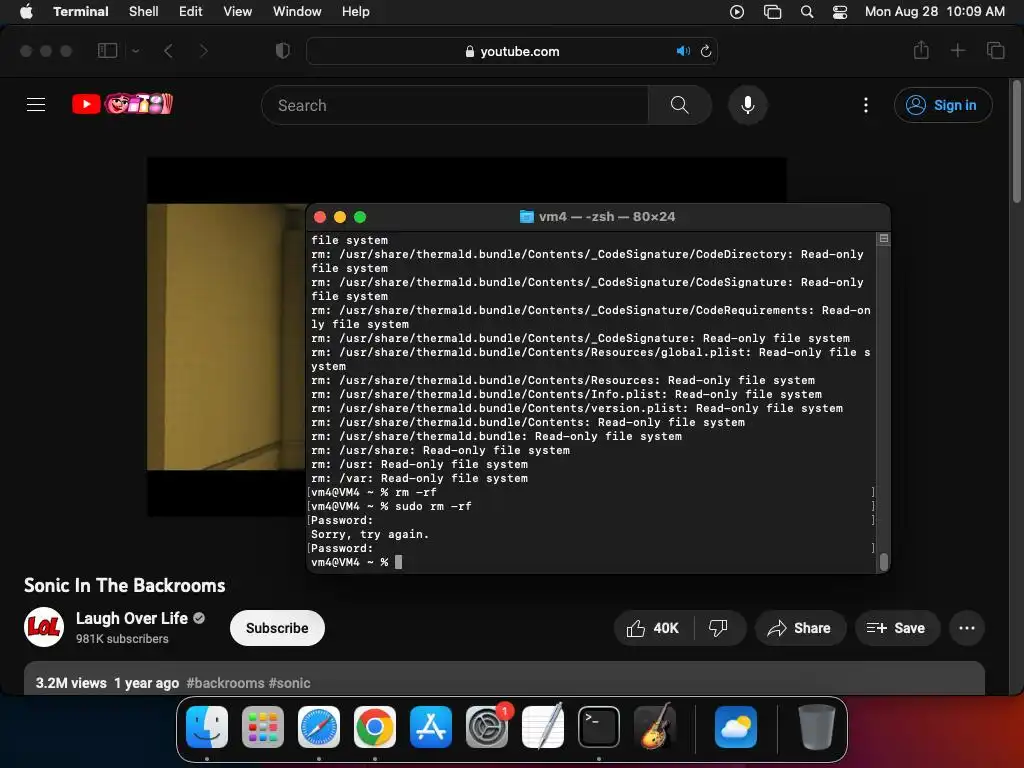
Task: Open more video actions ellipsis
Action: tap(967, 628)
